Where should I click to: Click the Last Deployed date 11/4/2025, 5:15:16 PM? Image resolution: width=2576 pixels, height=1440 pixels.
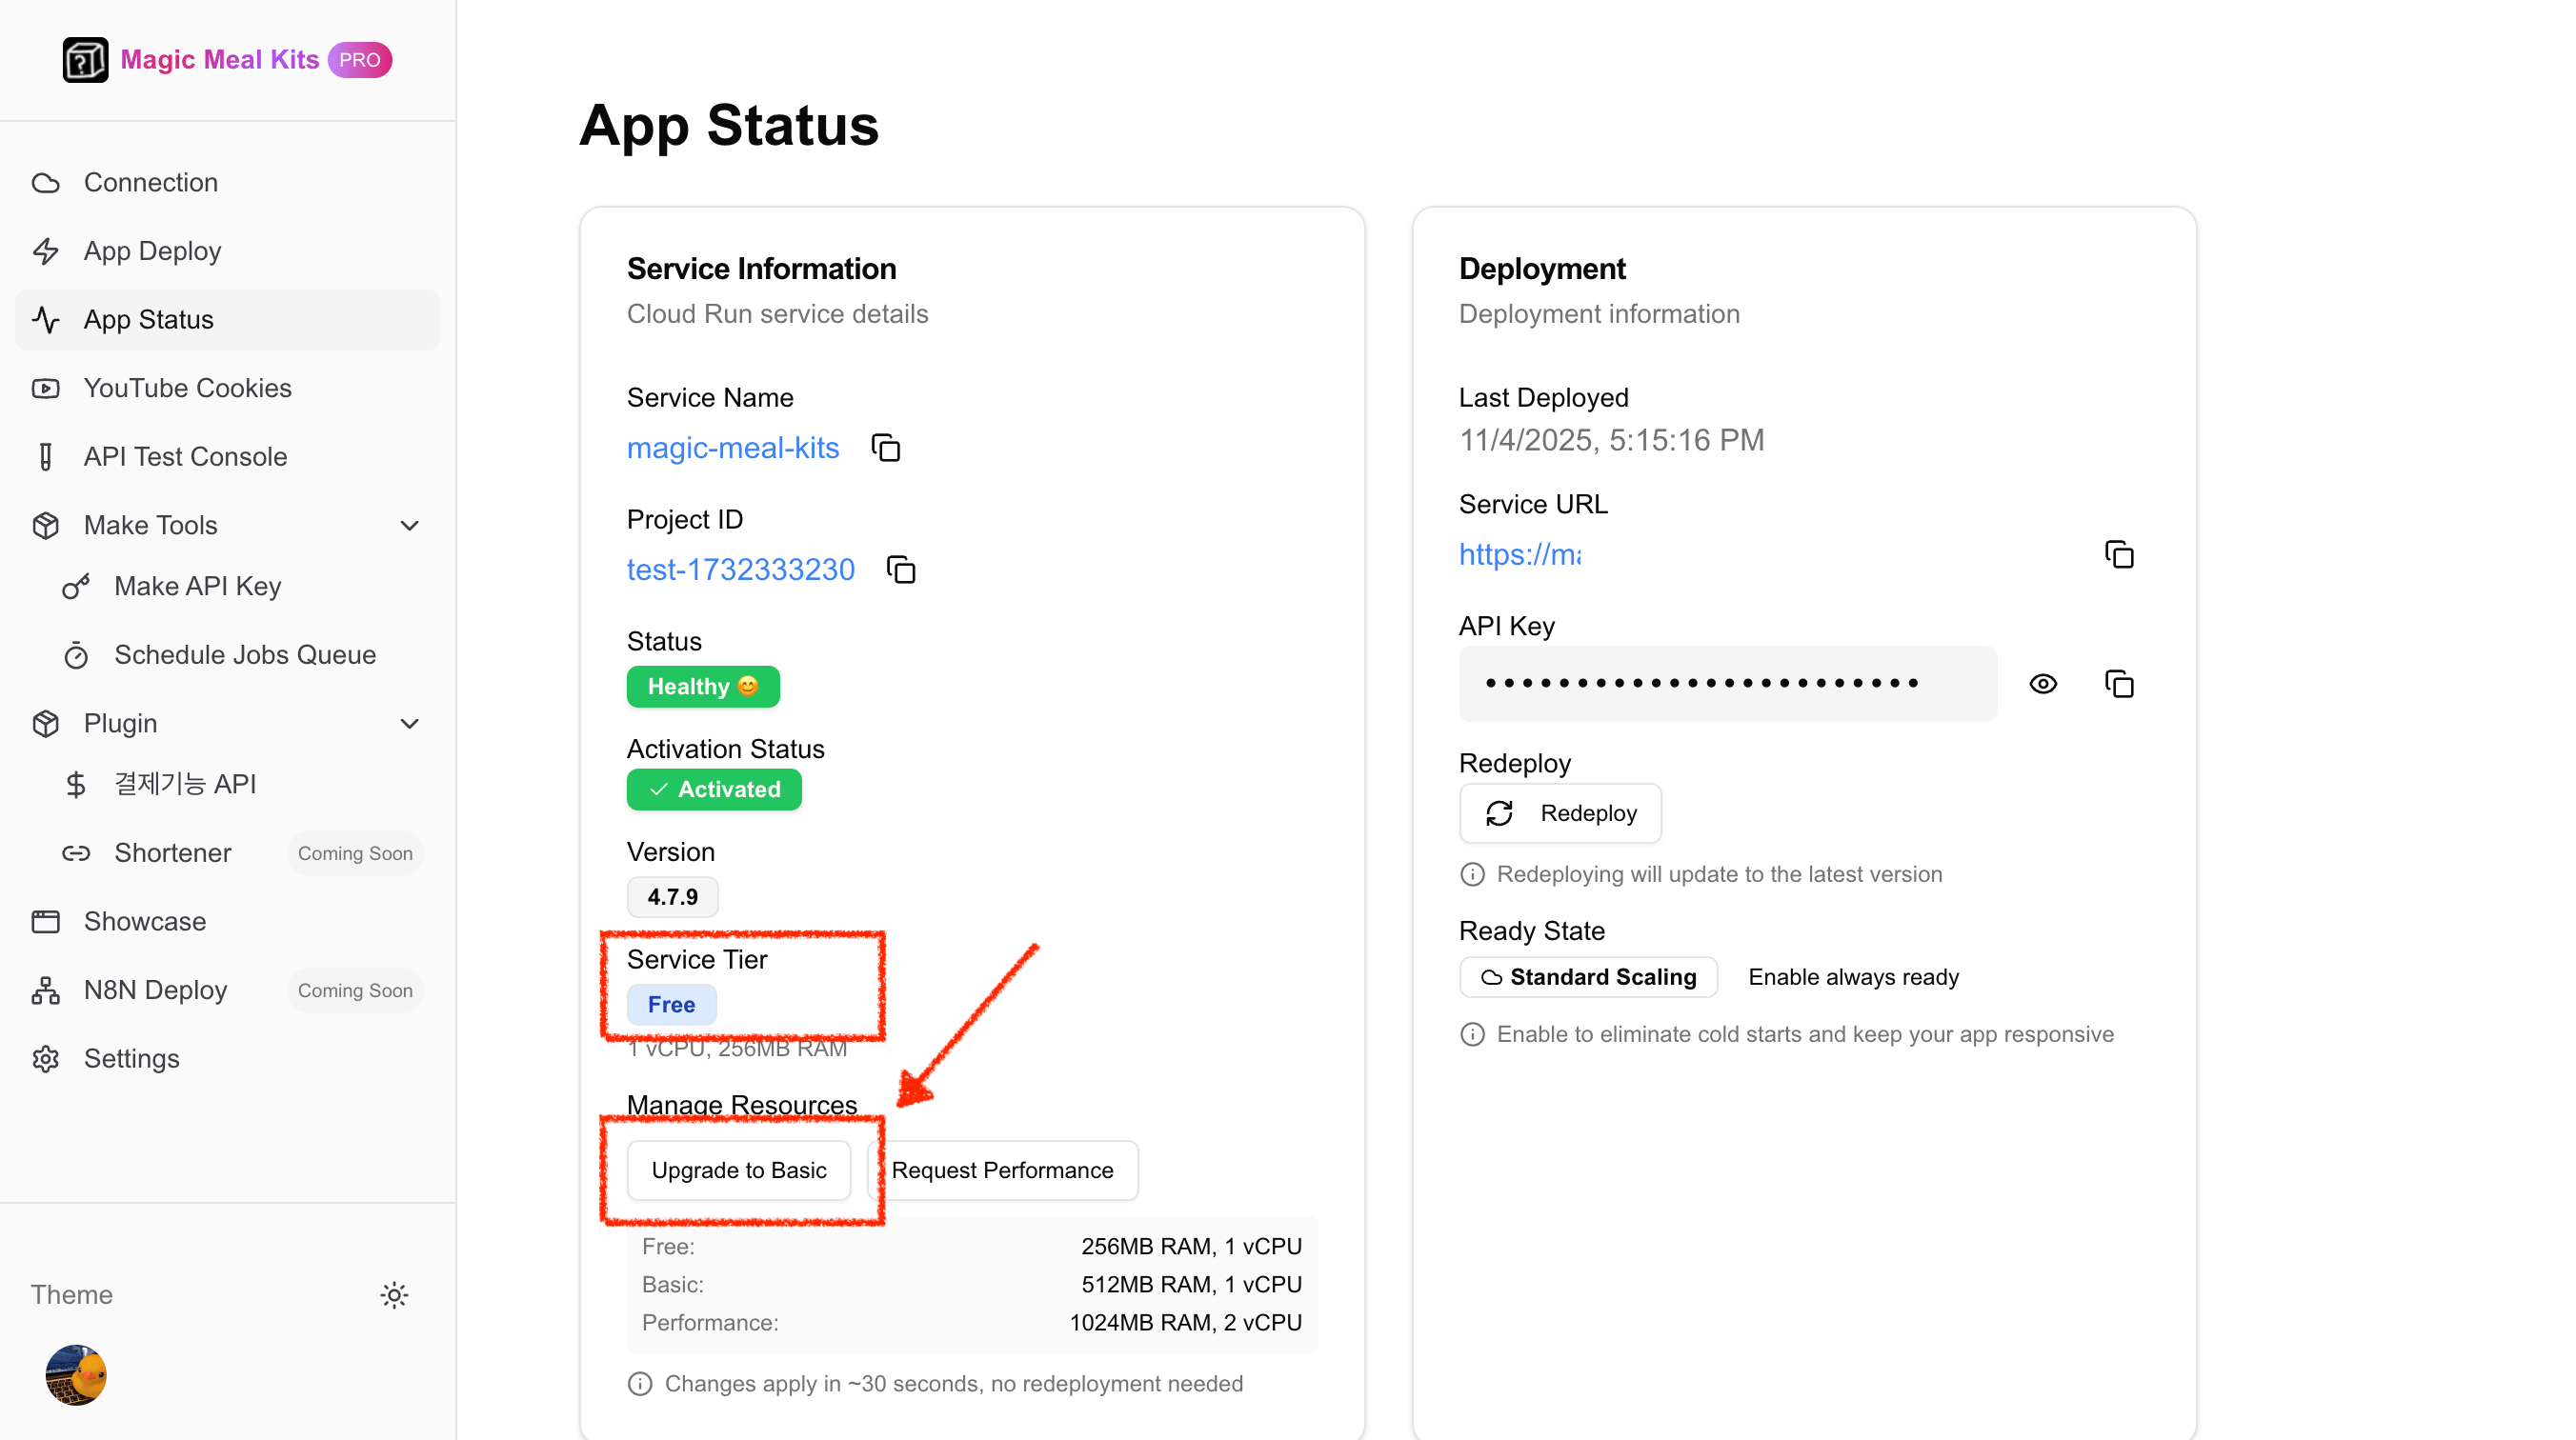(1612, 440)
